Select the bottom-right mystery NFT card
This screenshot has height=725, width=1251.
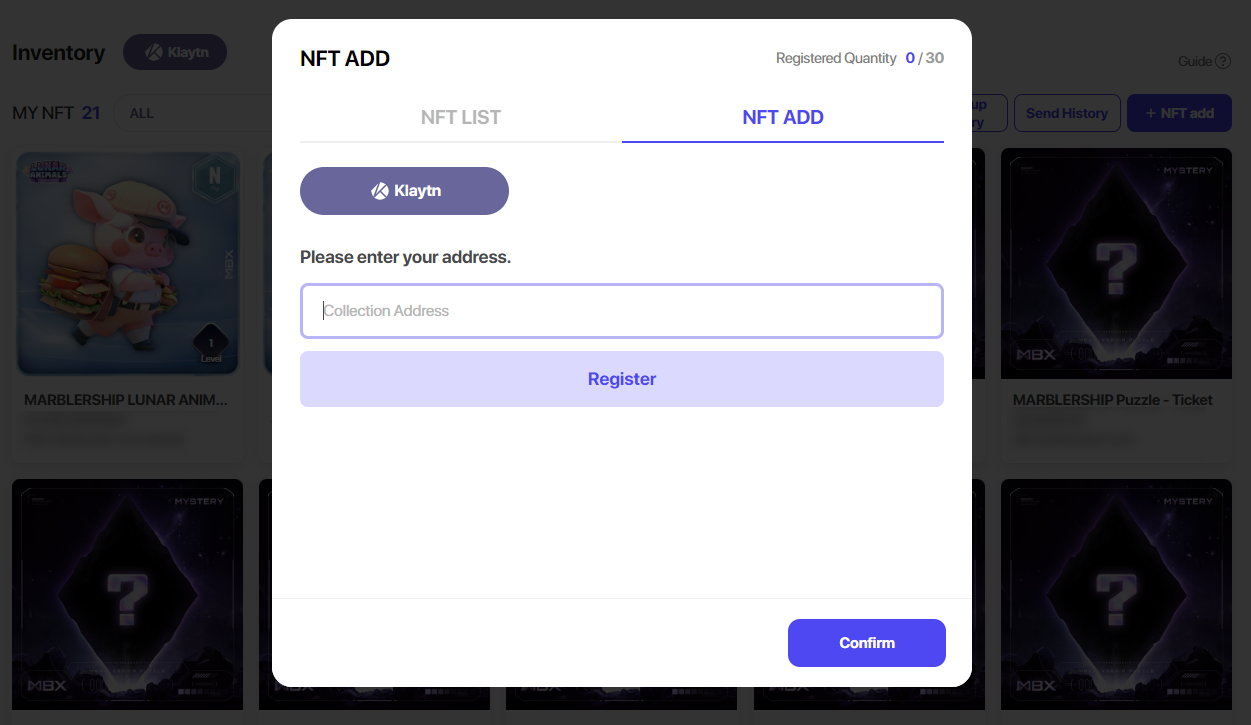tap(1116, 595)
